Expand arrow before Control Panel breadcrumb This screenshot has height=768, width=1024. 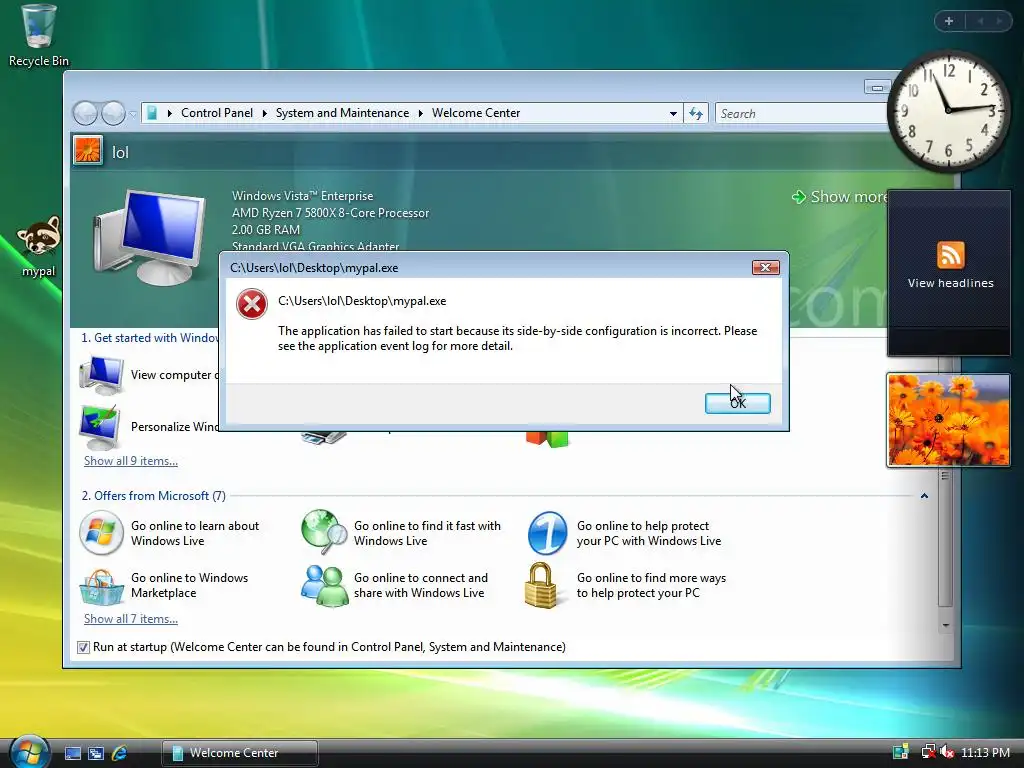170,114
